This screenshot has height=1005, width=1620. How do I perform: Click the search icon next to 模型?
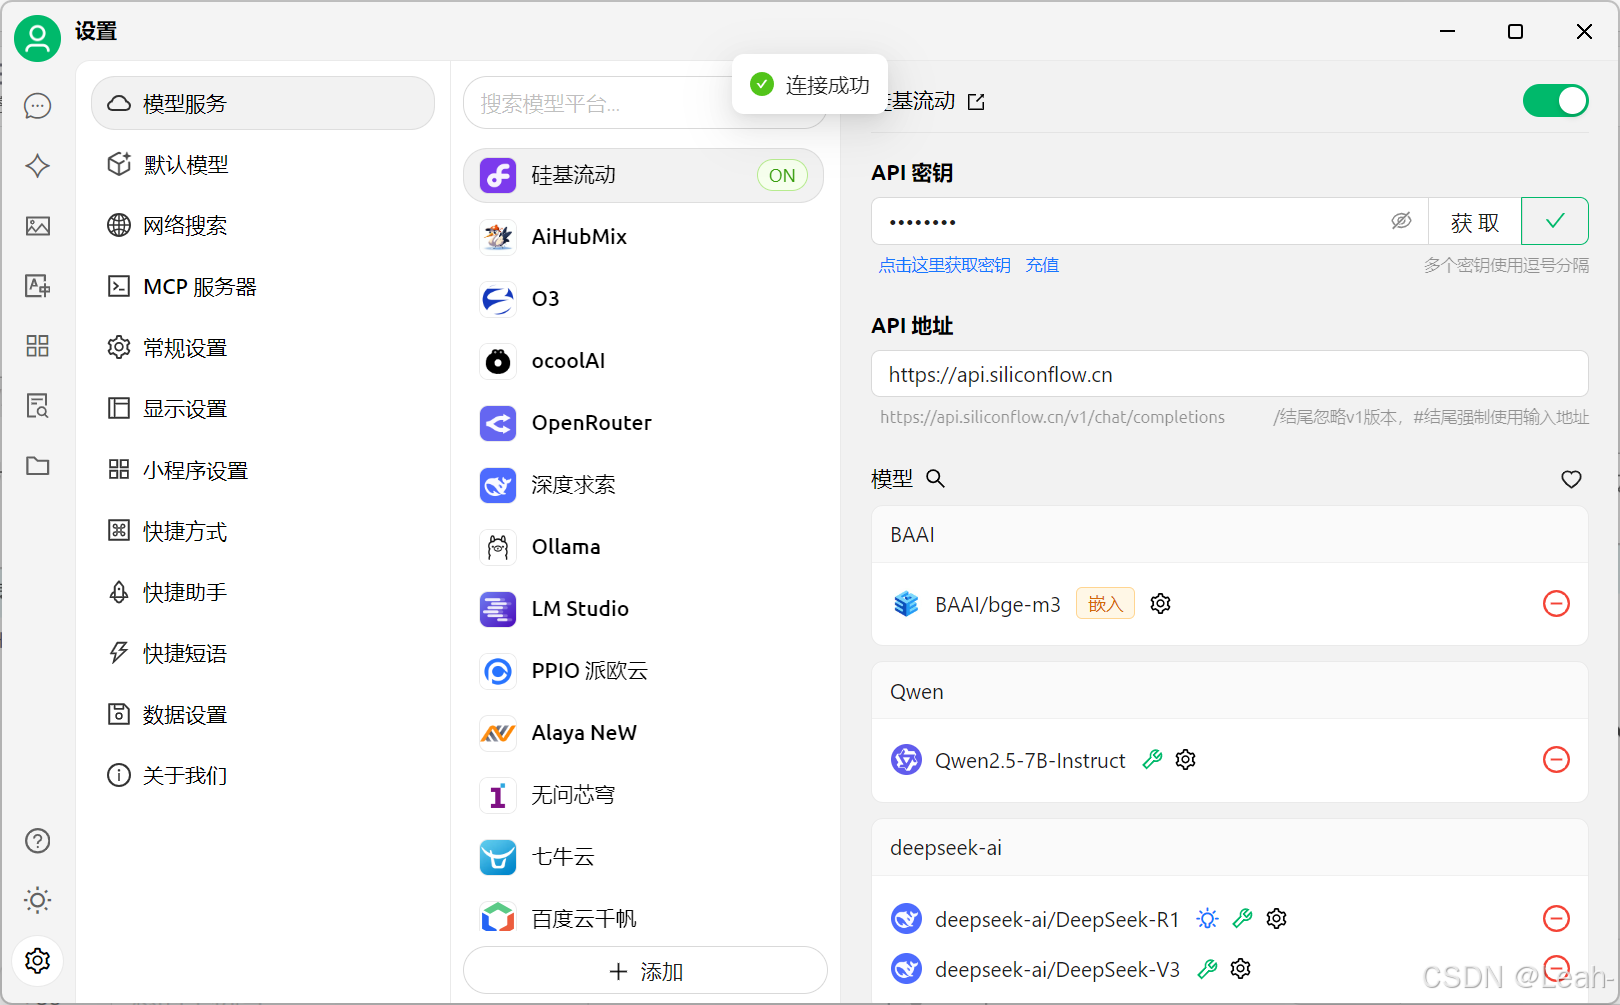(x=935, y=479)
